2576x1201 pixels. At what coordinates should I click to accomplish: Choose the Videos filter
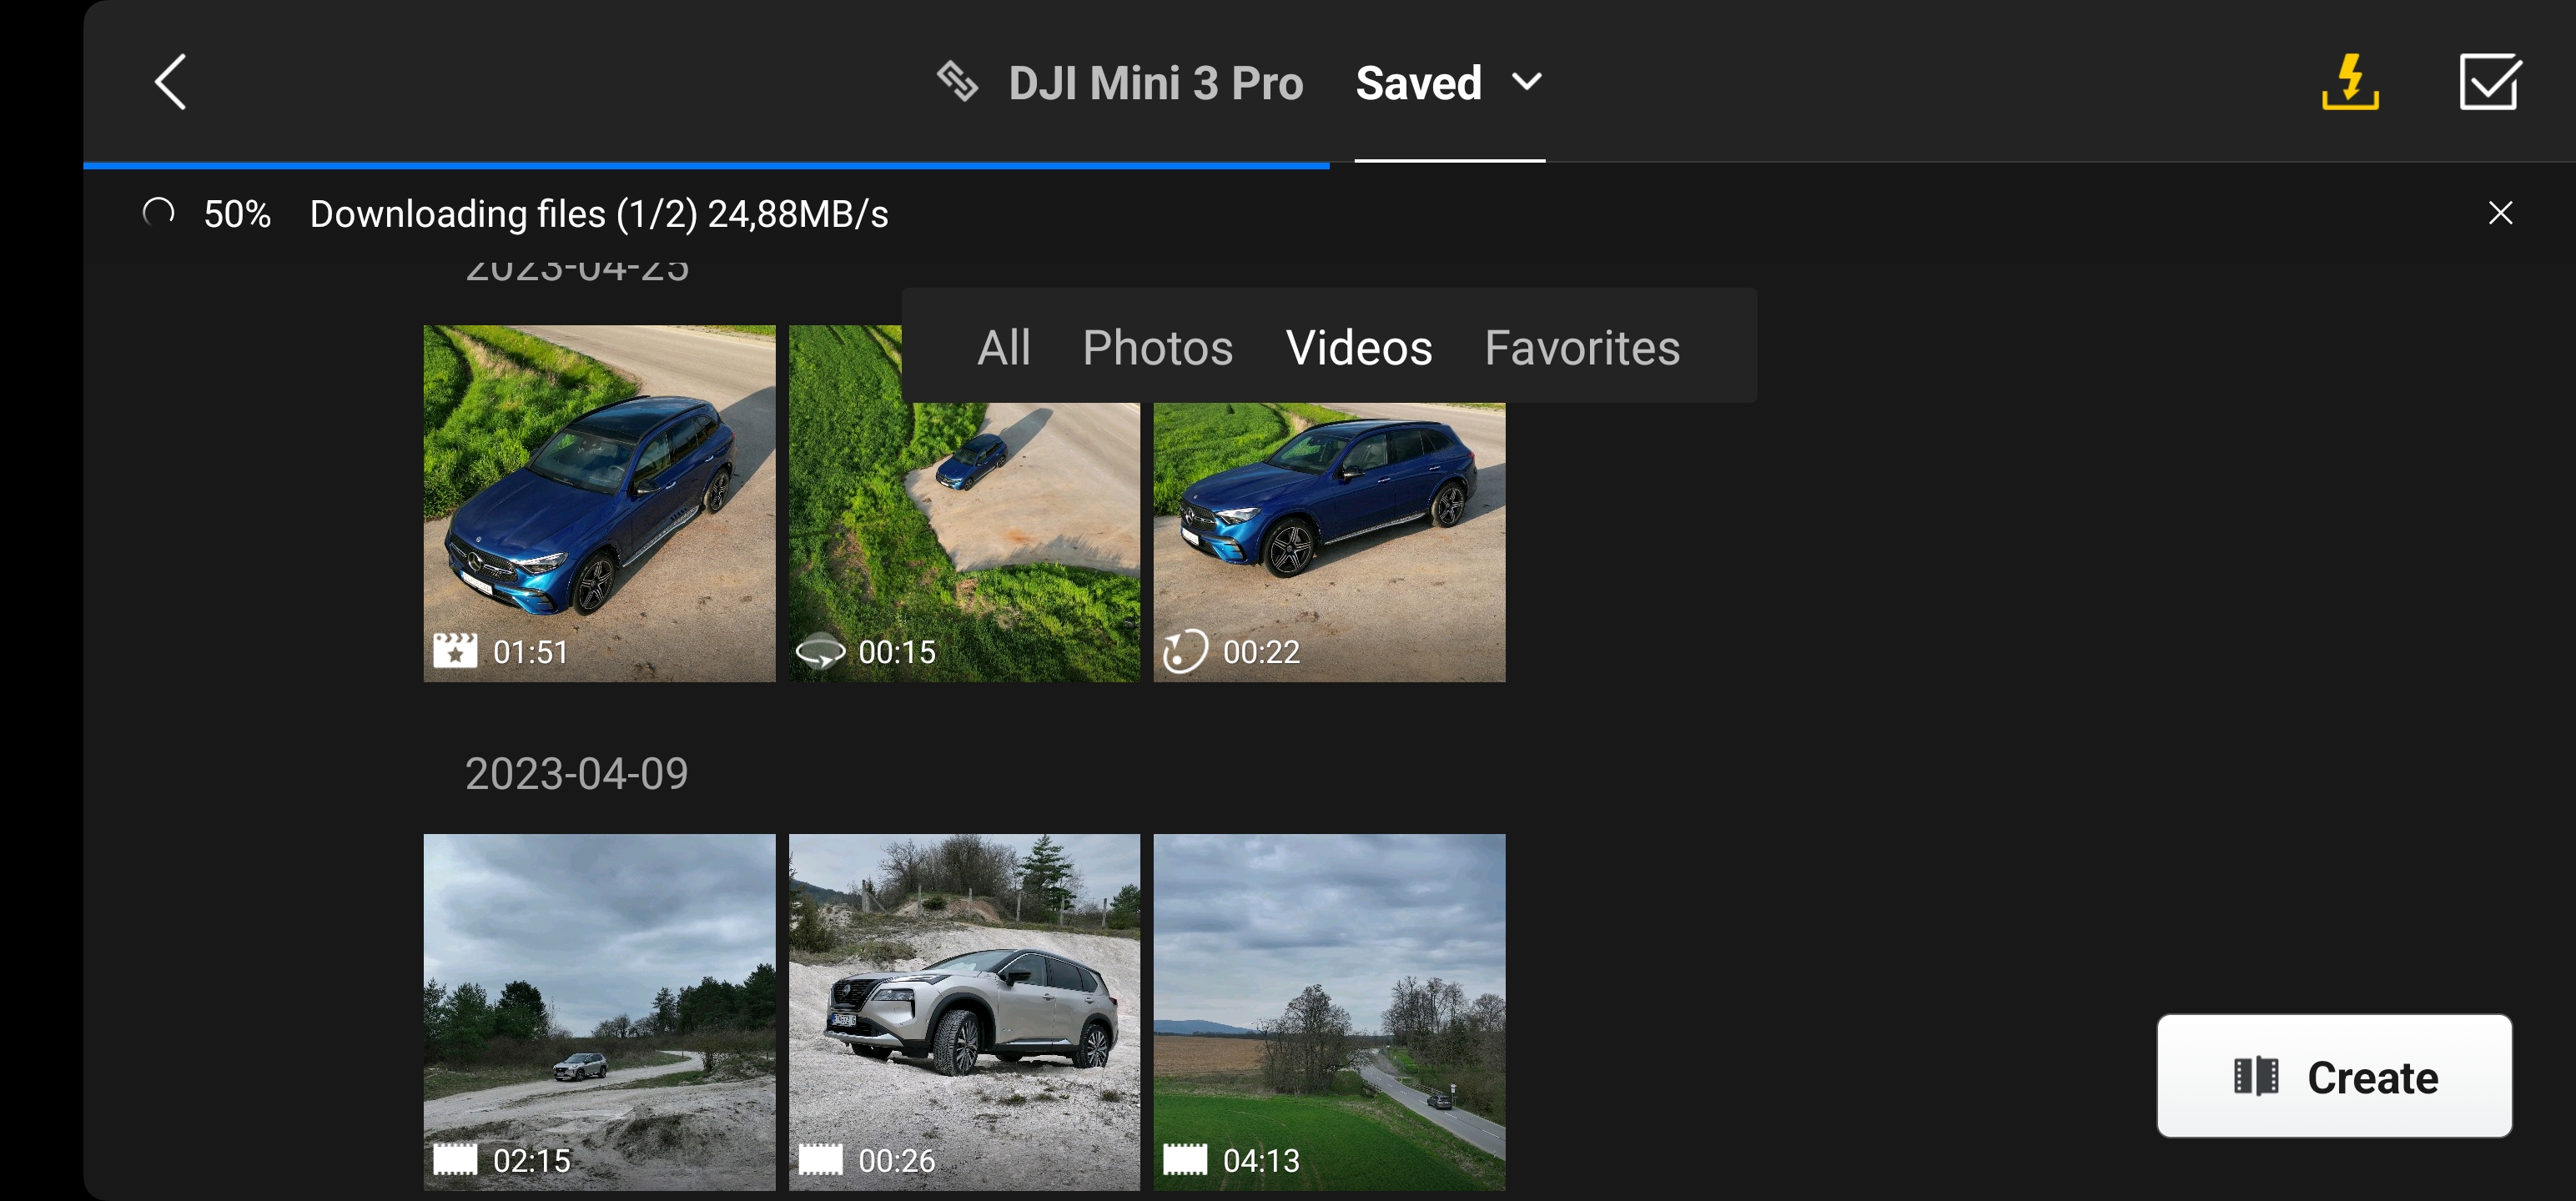tap(1358, 348)
